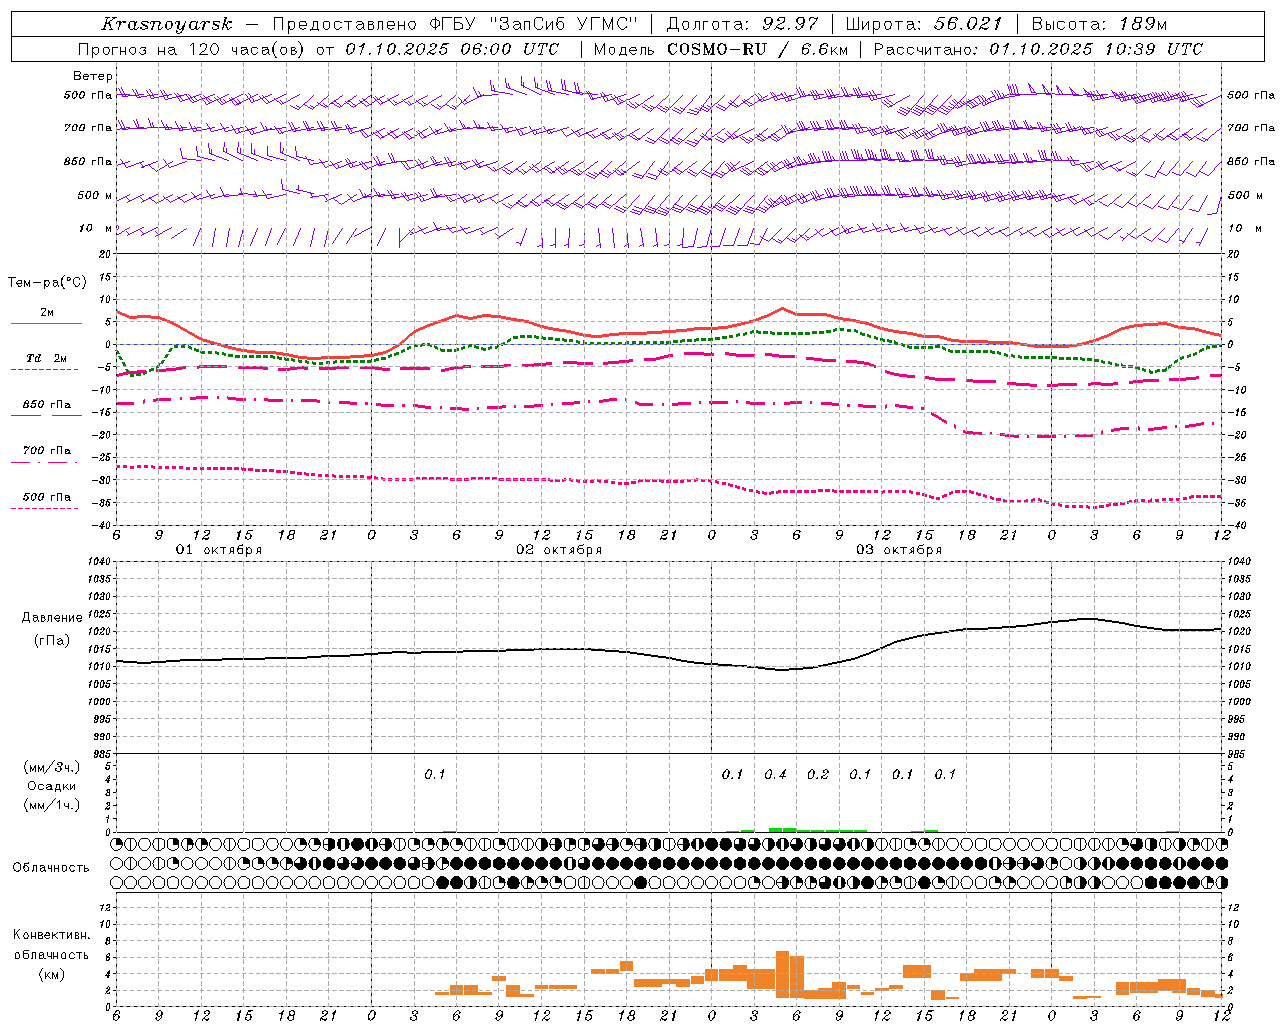The image size is (1280, 1024).
Task: Click the '0.4' precipitation amount value
Action: pyautogui.click(x=775, y=774)
